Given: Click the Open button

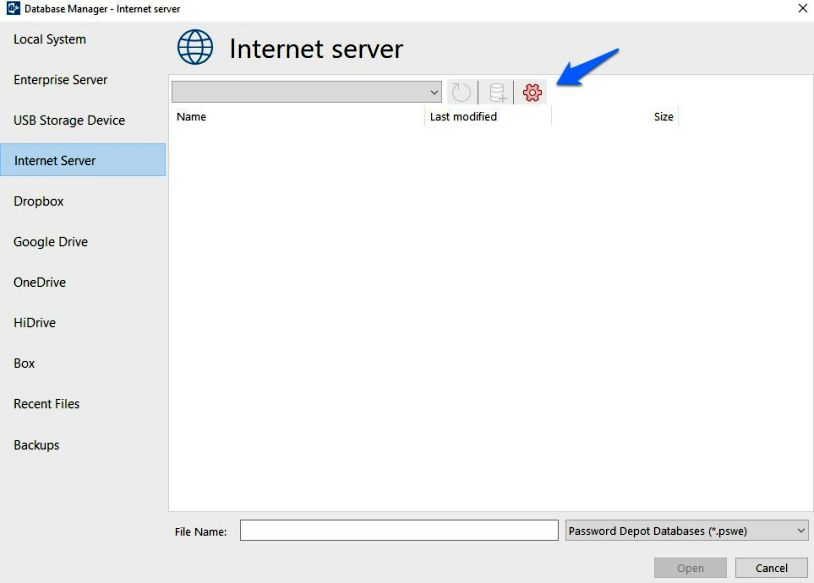Looking at the screenshot, I should [690, 568].
